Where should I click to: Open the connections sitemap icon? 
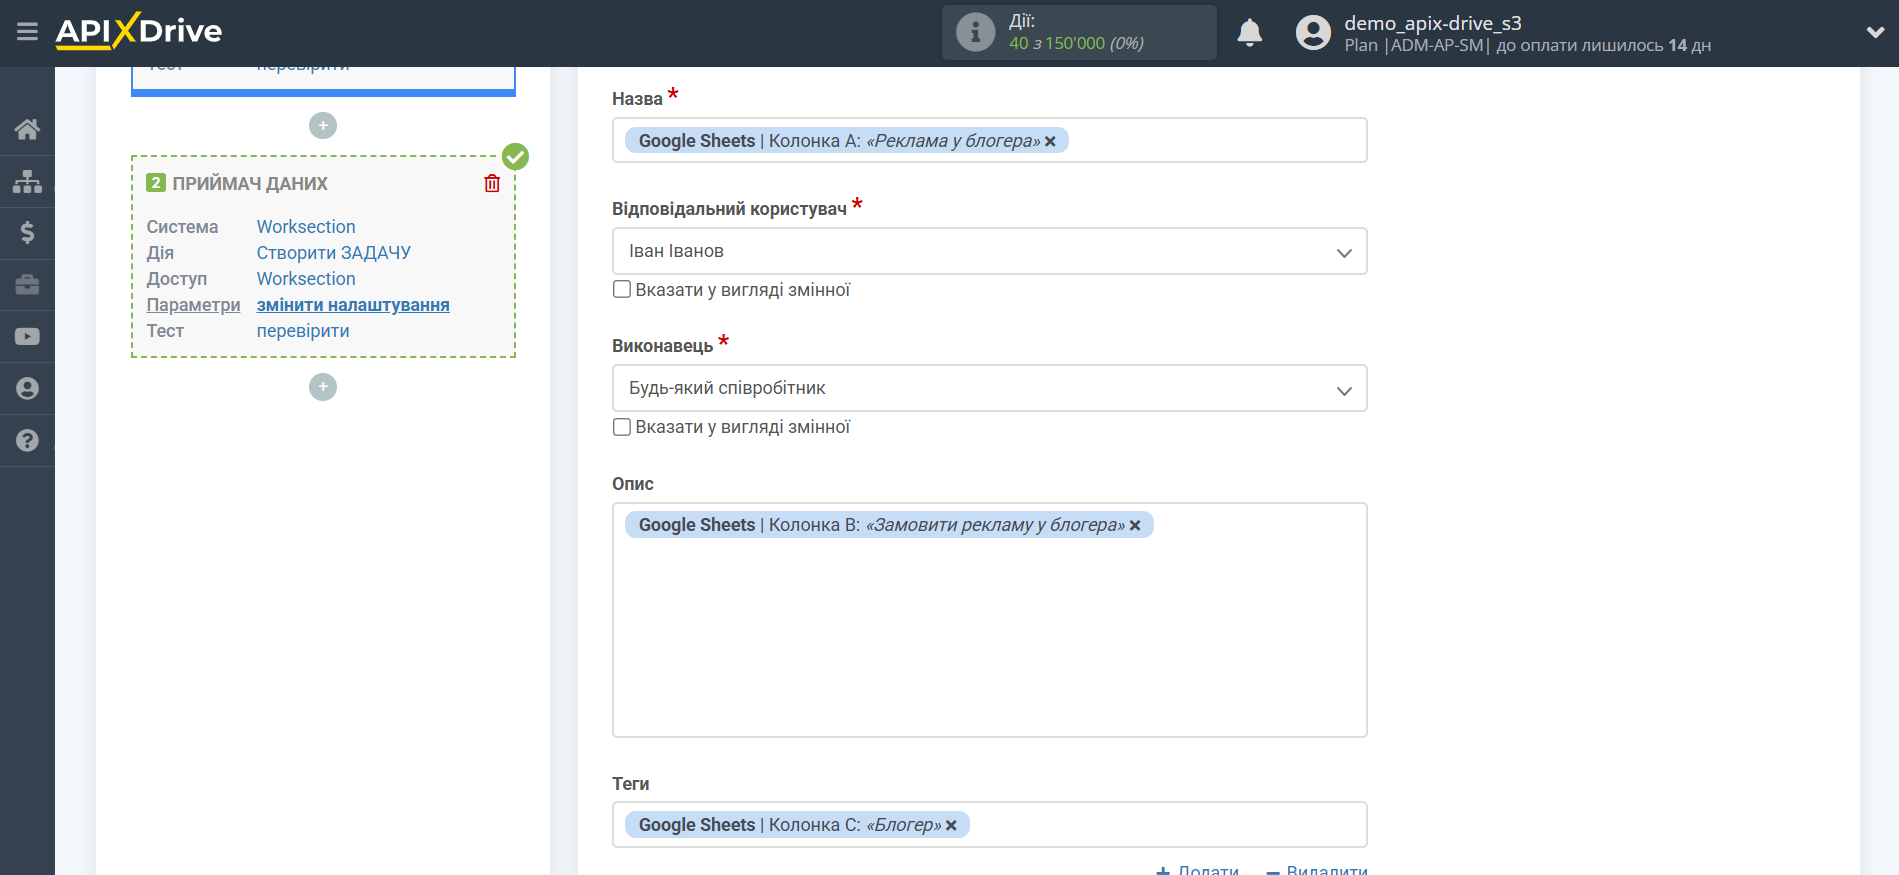(x=27, y=181)
